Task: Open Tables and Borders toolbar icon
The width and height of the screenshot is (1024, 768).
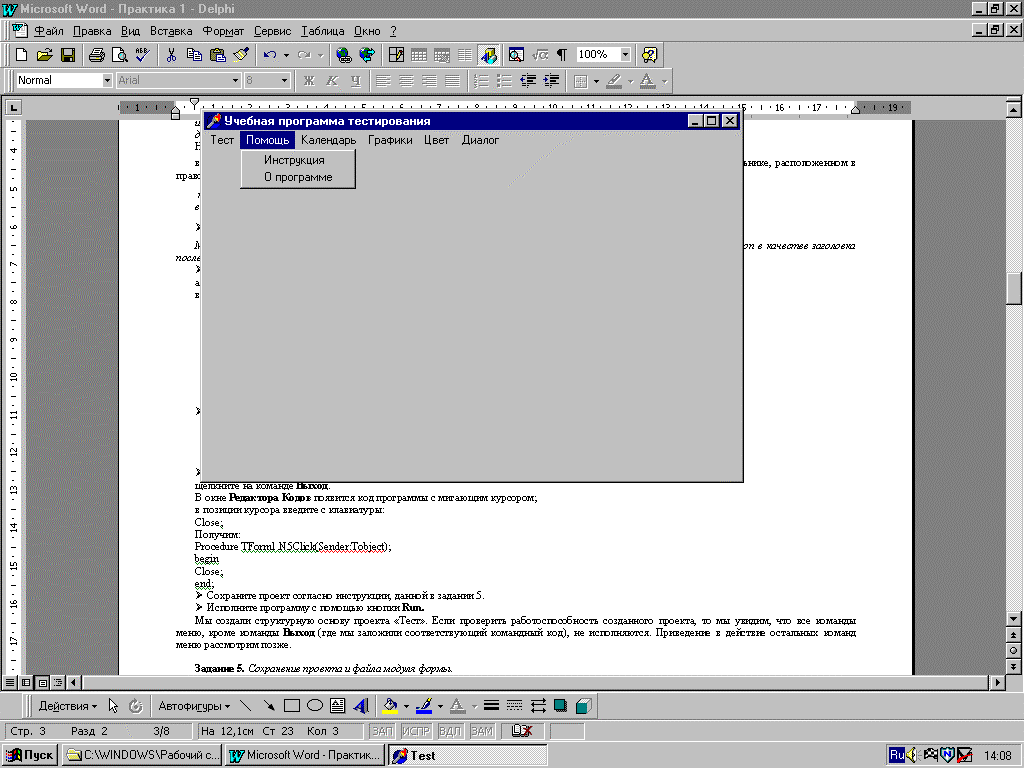Action: tap(396, 55)
